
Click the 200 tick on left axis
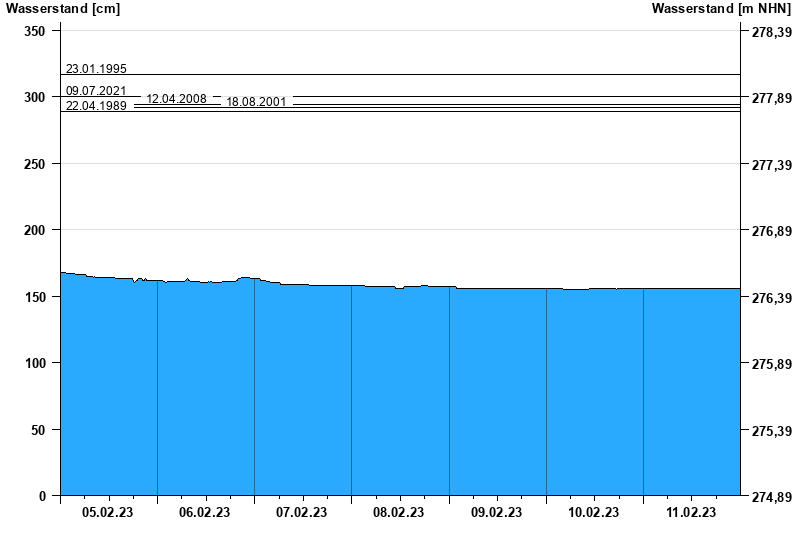point(35,230)
